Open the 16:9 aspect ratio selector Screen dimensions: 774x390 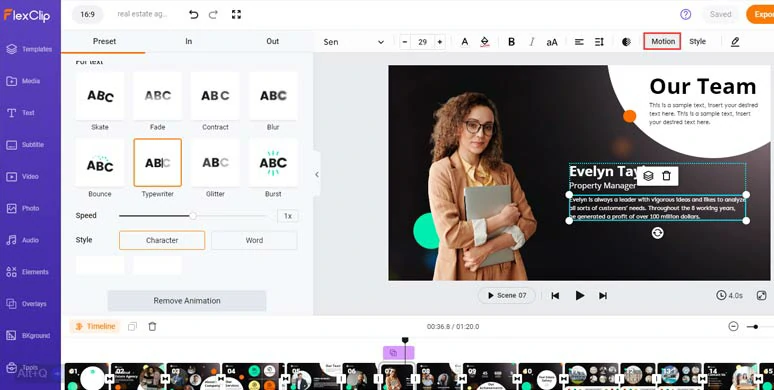(87, 14)
